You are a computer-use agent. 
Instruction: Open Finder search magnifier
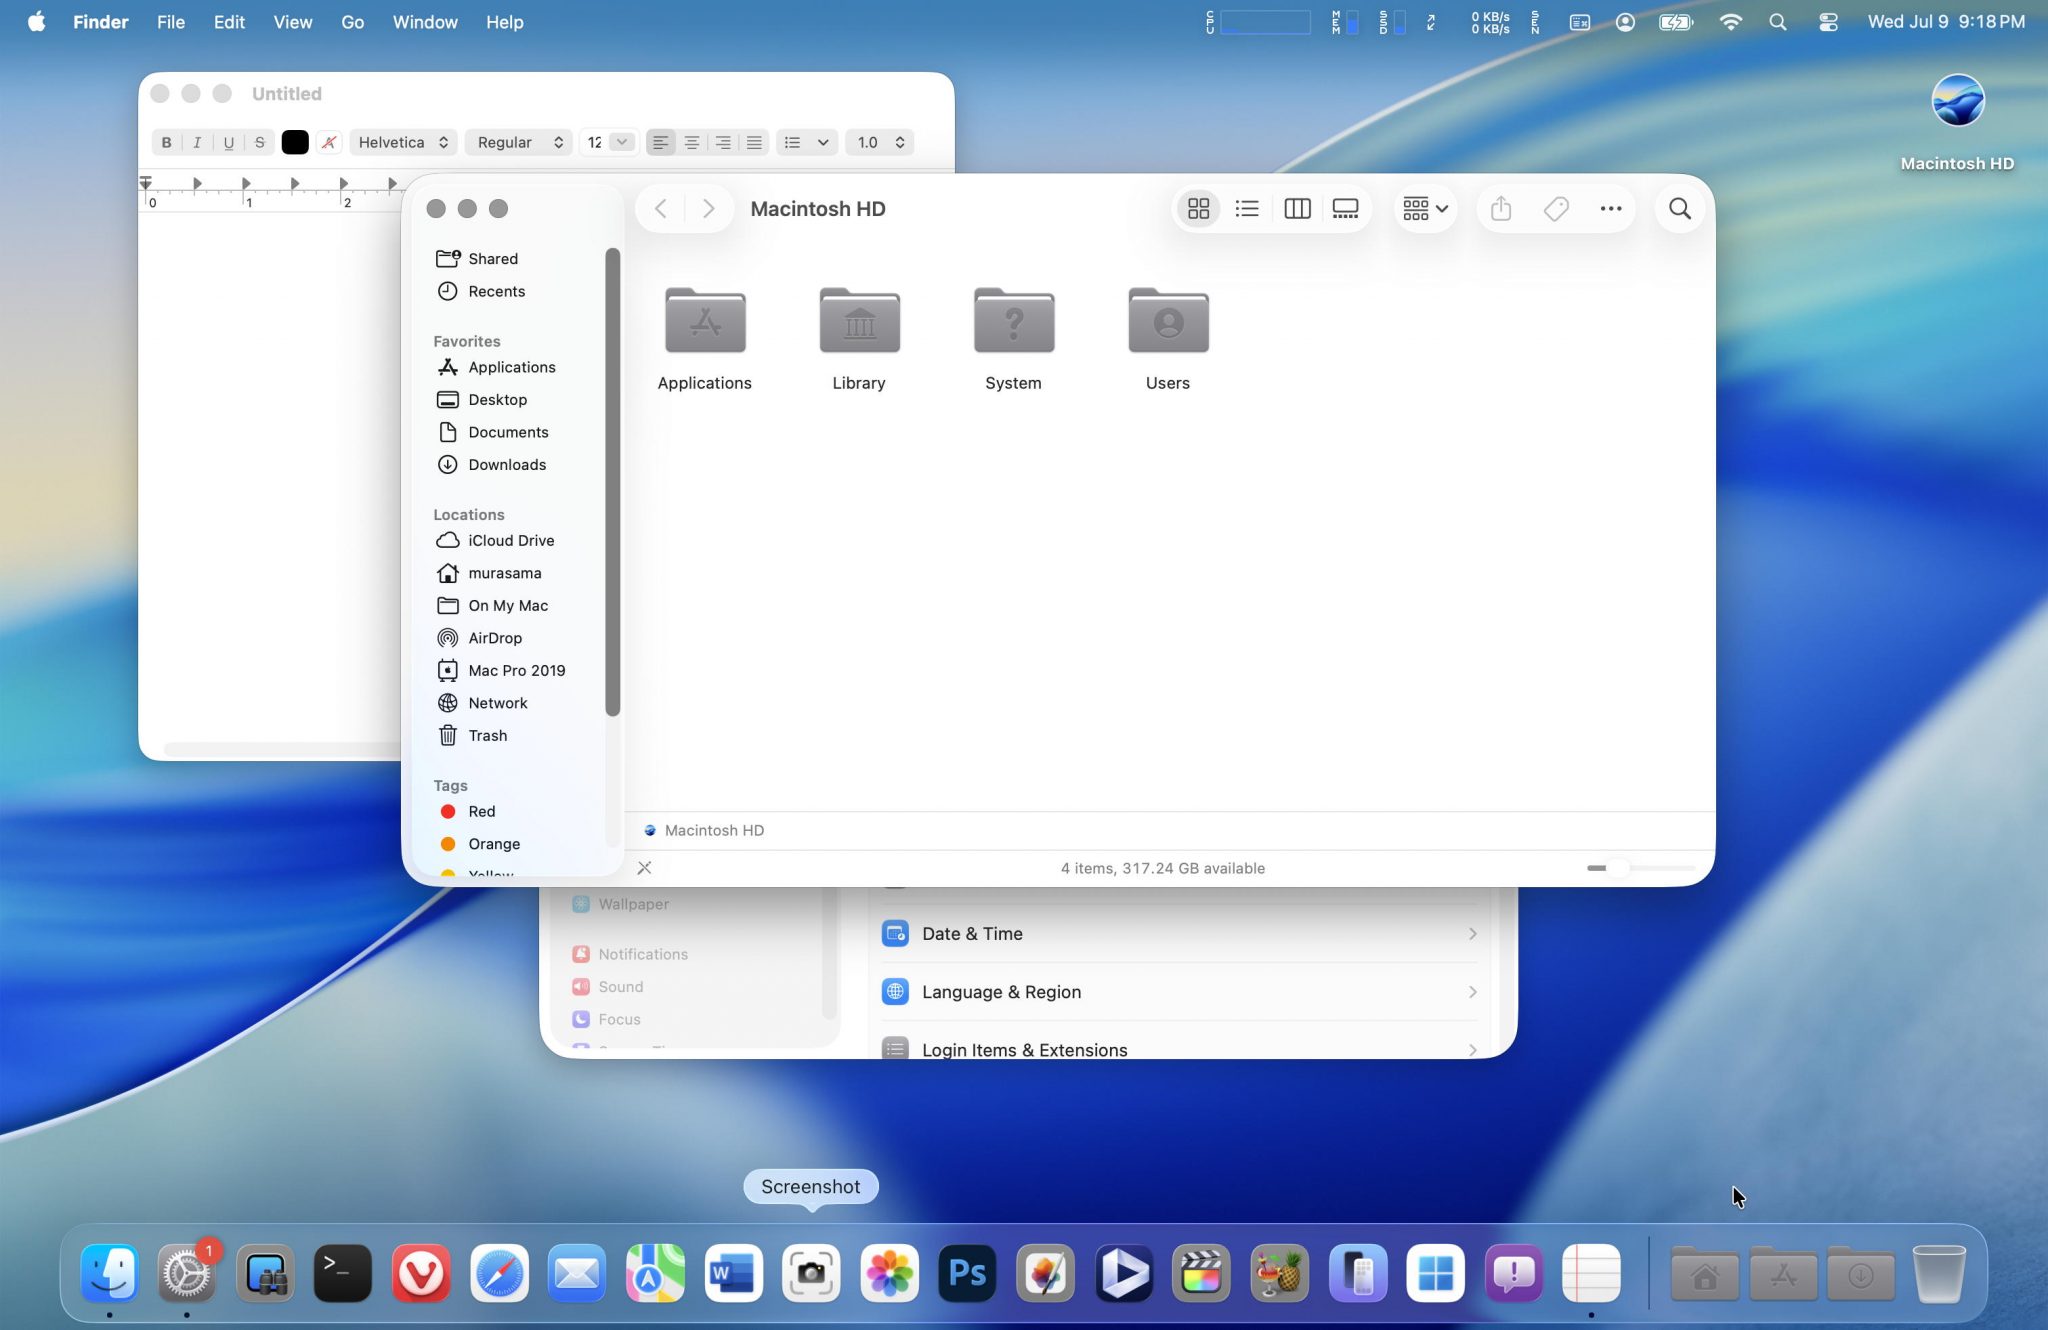coord(1679,208)
